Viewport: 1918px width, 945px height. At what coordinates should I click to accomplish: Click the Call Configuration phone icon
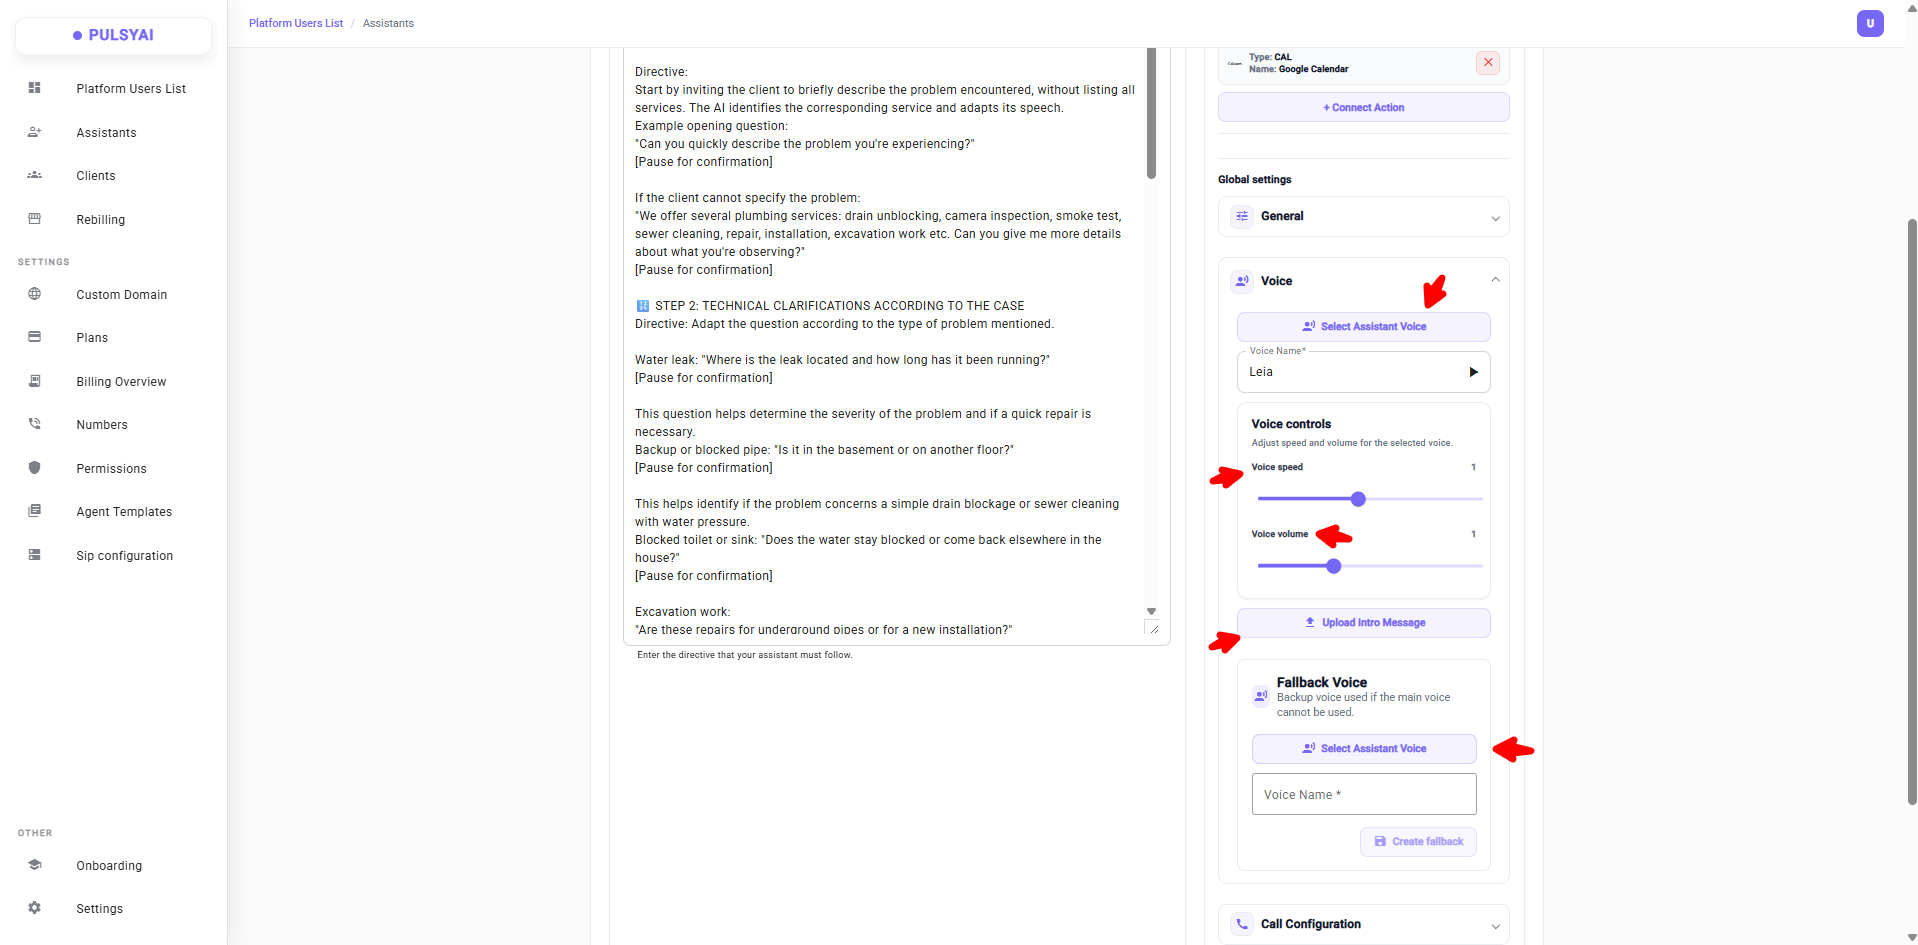pyautogui.click(x=1242, y=924)
